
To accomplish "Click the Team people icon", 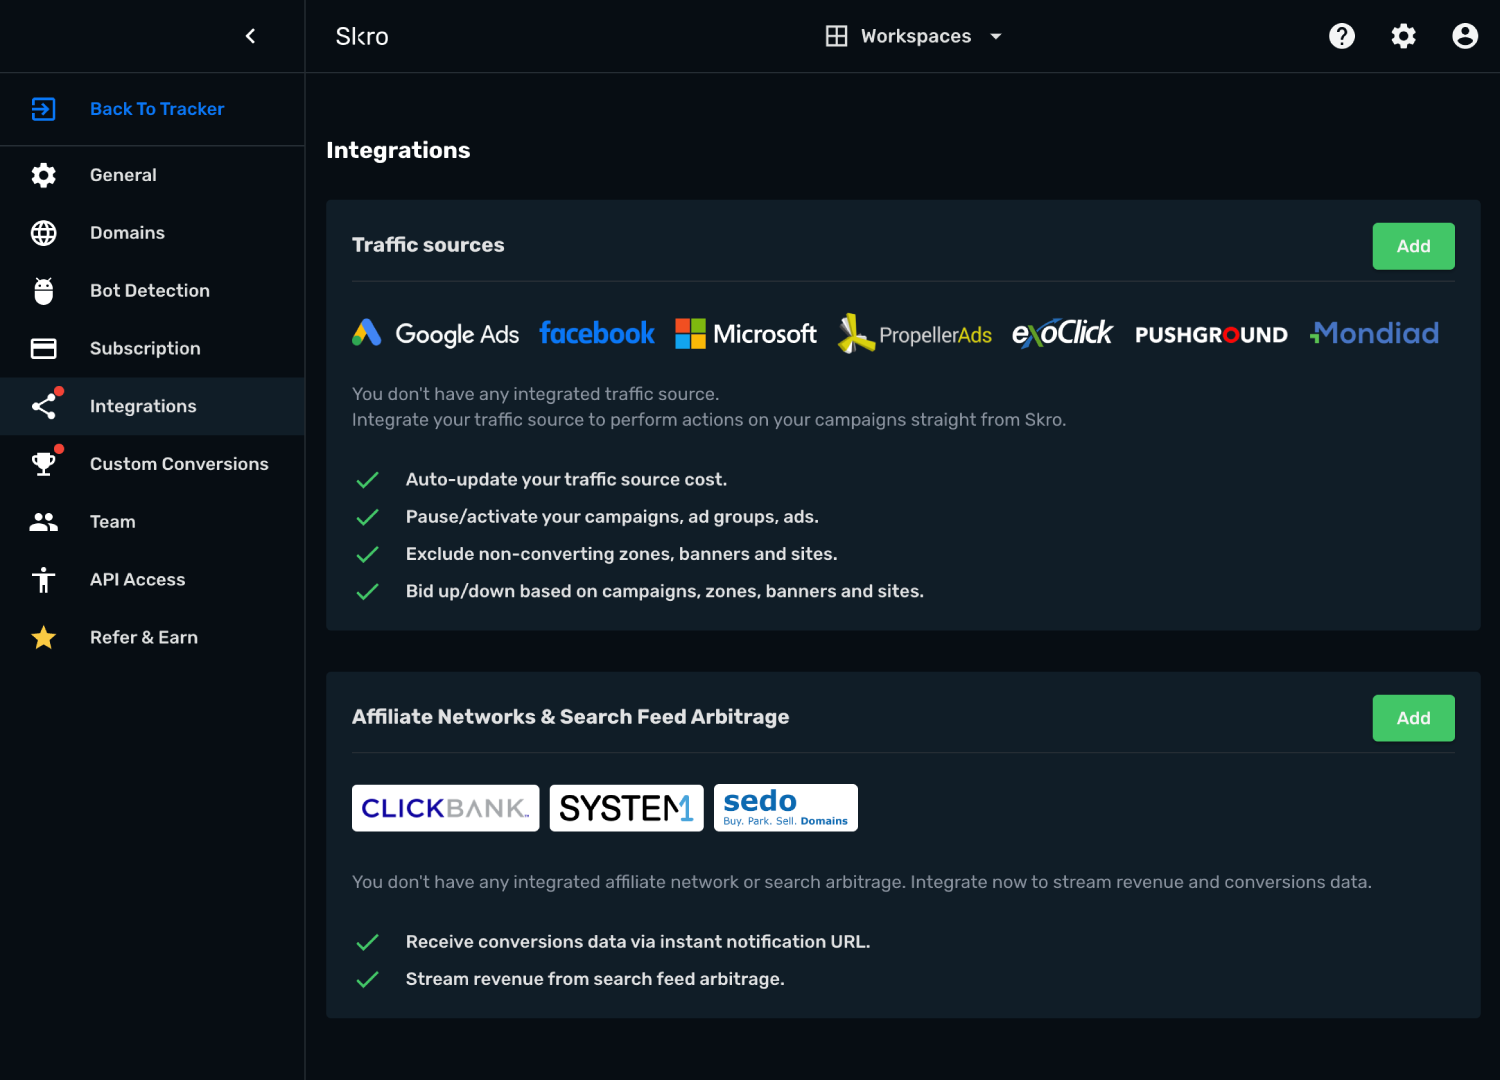I will [44, 522].
